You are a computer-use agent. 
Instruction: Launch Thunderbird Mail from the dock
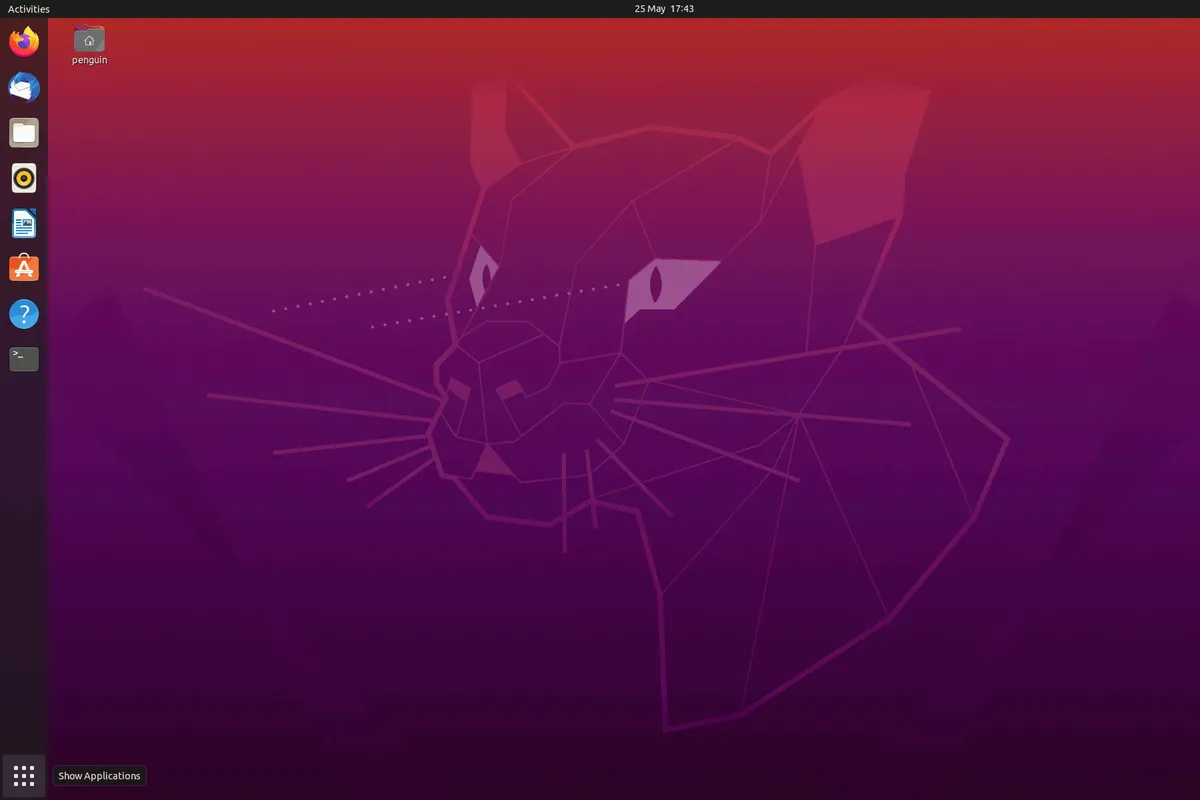pos(24,88)
